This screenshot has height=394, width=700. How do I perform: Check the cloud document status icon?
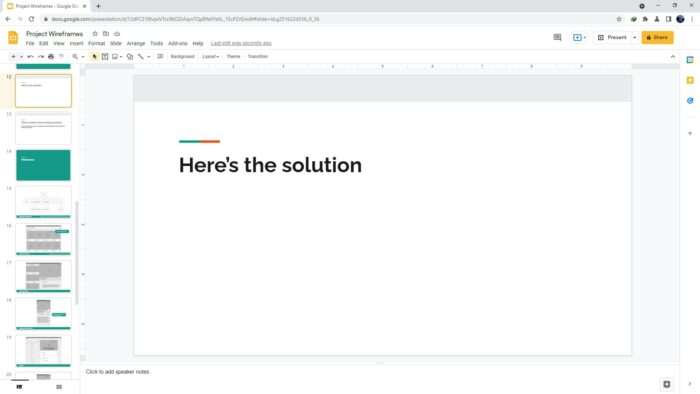tap(117, 34)
